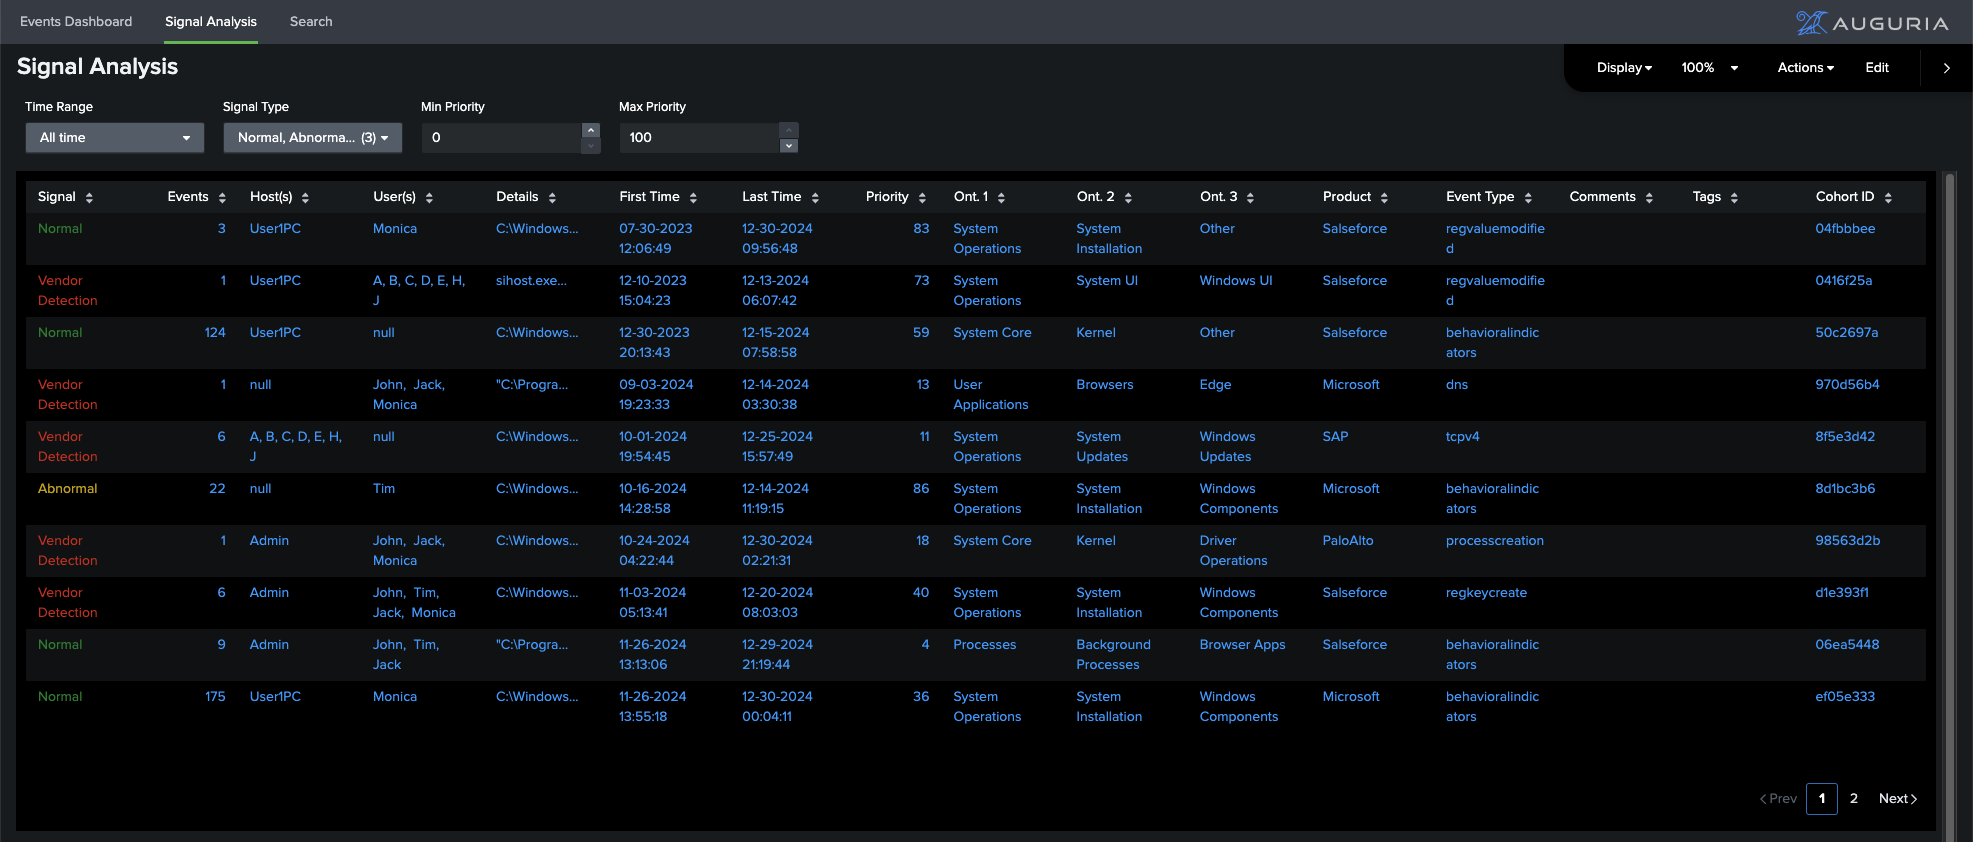Click Driver Operations ontology cell
The height and width of the screenshot is (842, 1973).
[1233, 551]
